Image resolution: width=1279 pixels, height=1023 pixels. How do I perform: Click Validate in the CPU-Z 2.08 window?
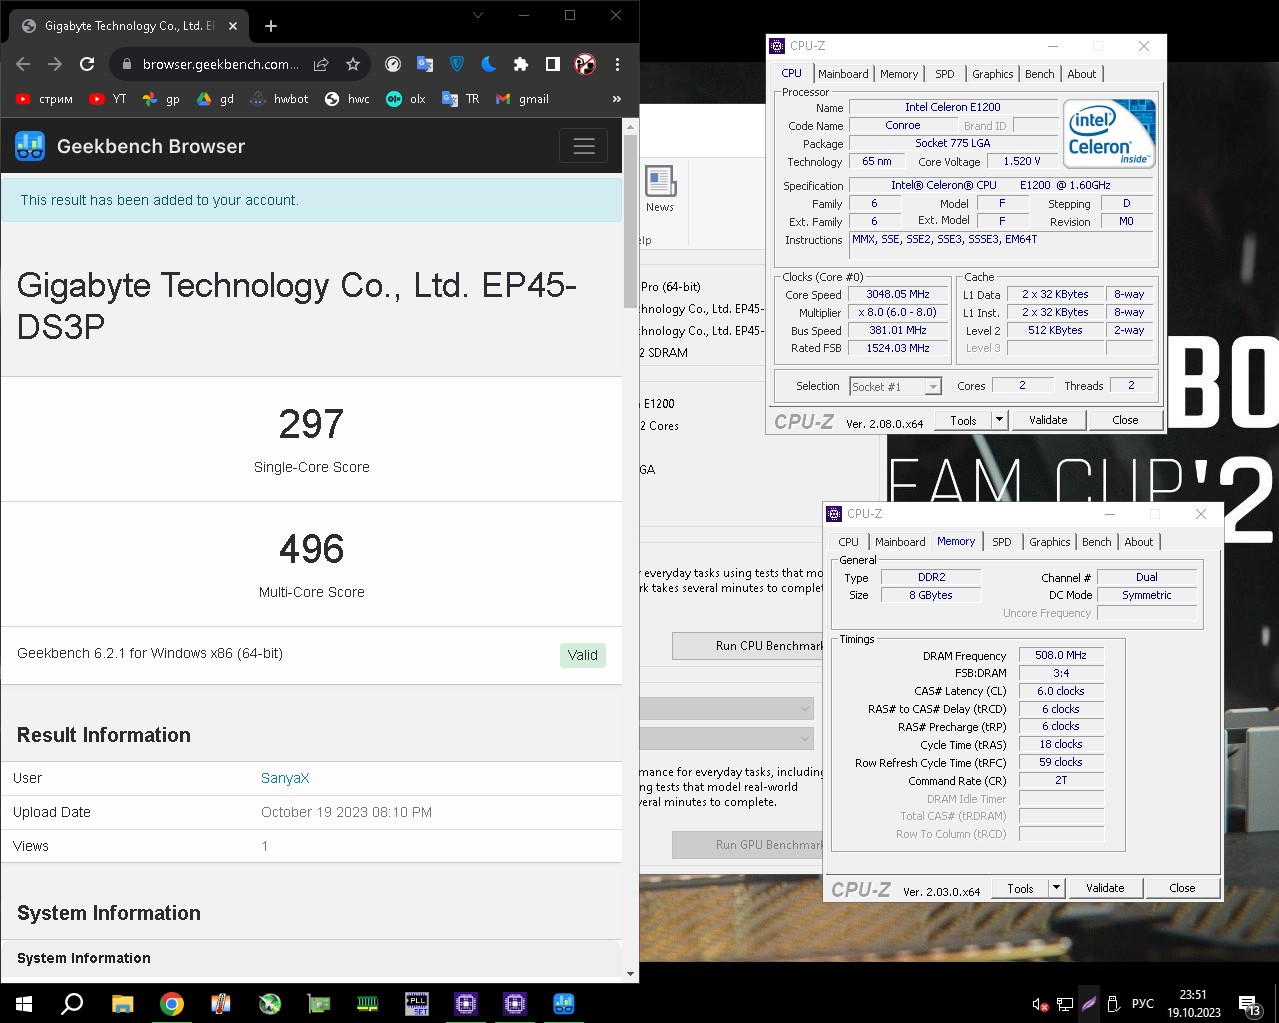[1048, 420]
